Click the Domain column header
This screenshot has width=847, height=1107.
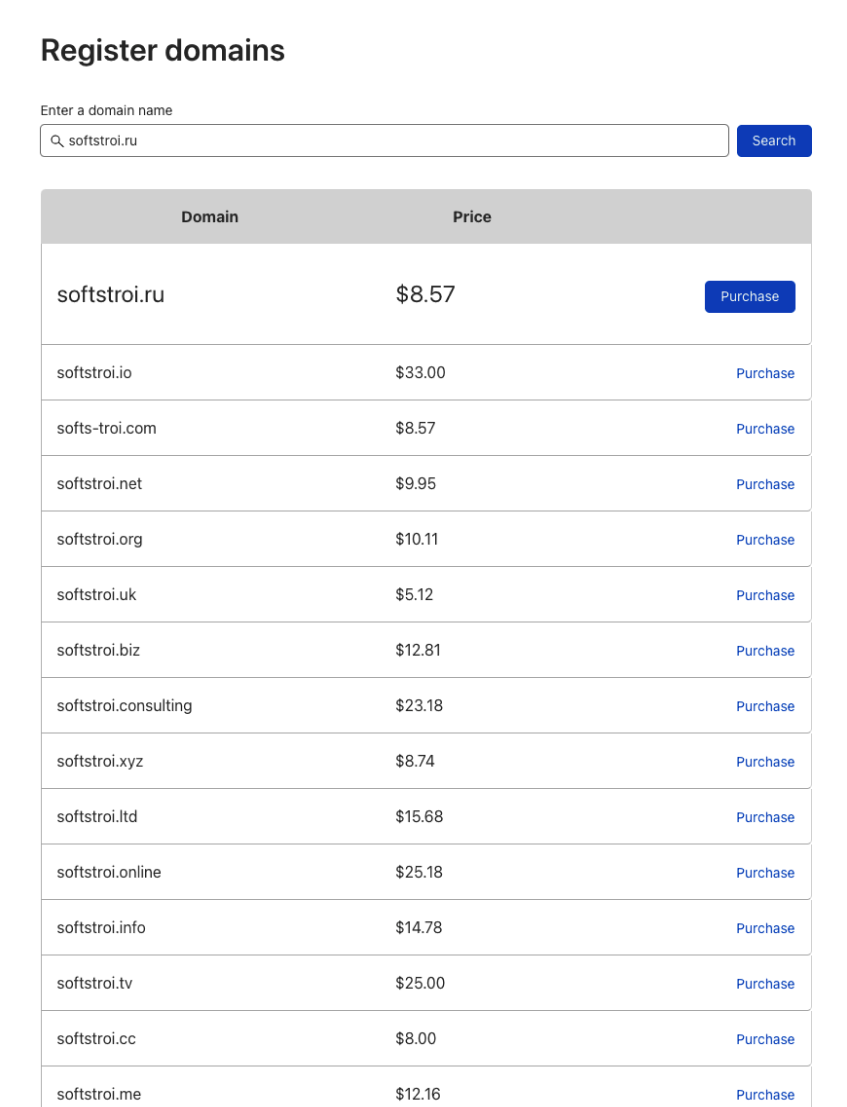coord(210,217)
